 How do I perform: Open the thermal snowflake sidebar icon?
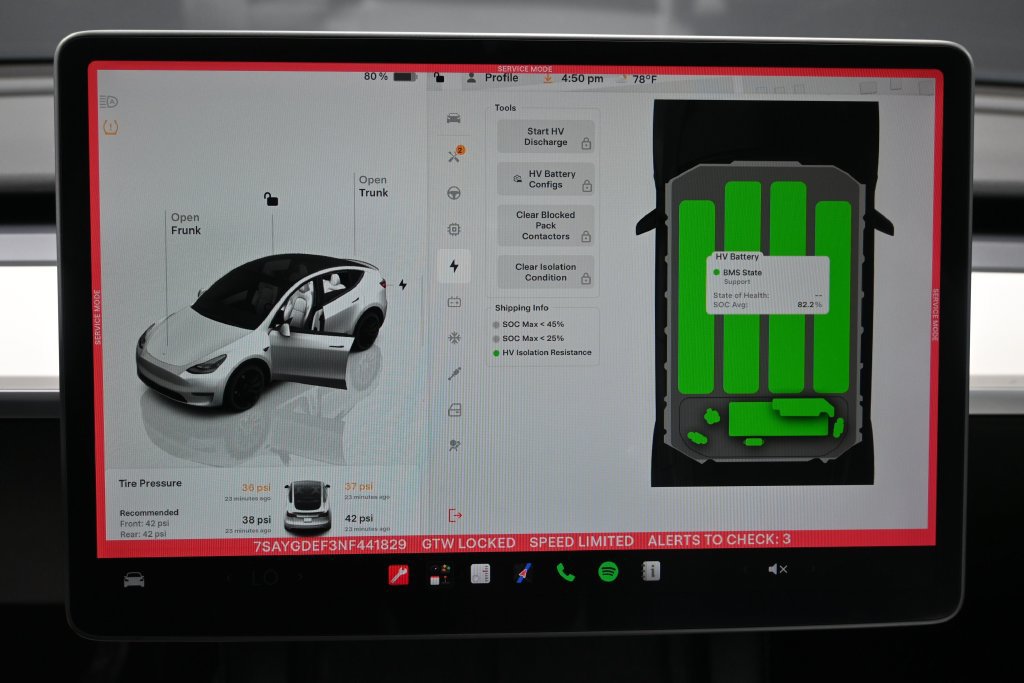[x=455, y=338]
